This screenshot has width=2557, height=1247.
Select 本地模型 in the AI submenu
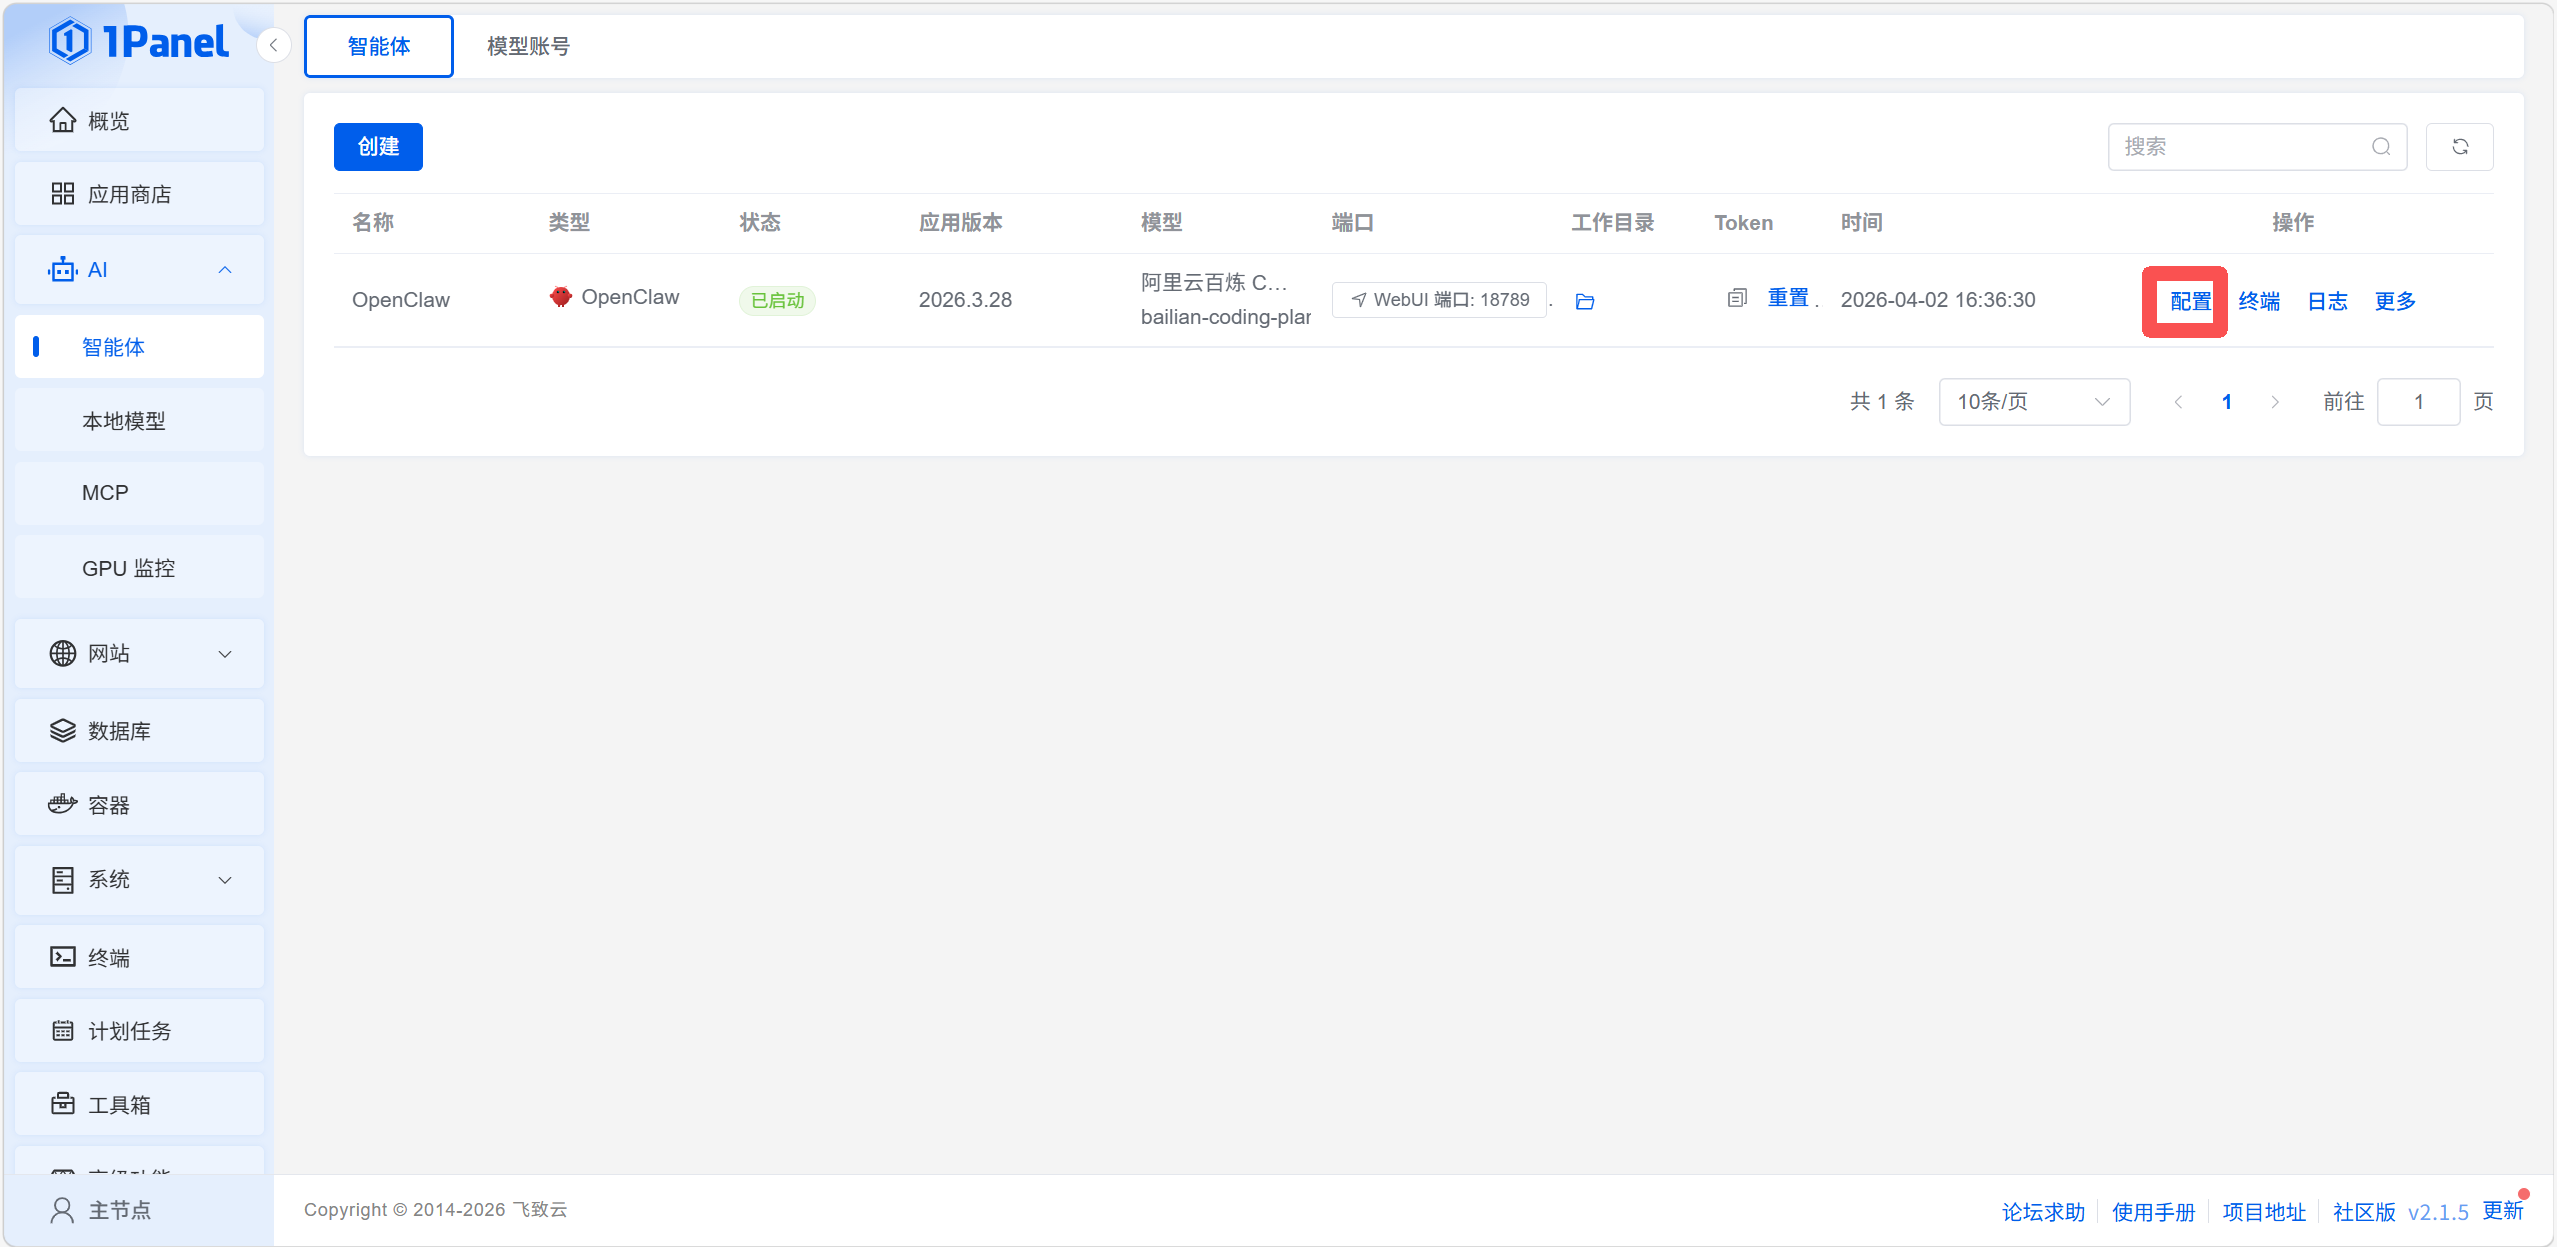(x=124, y=421)
